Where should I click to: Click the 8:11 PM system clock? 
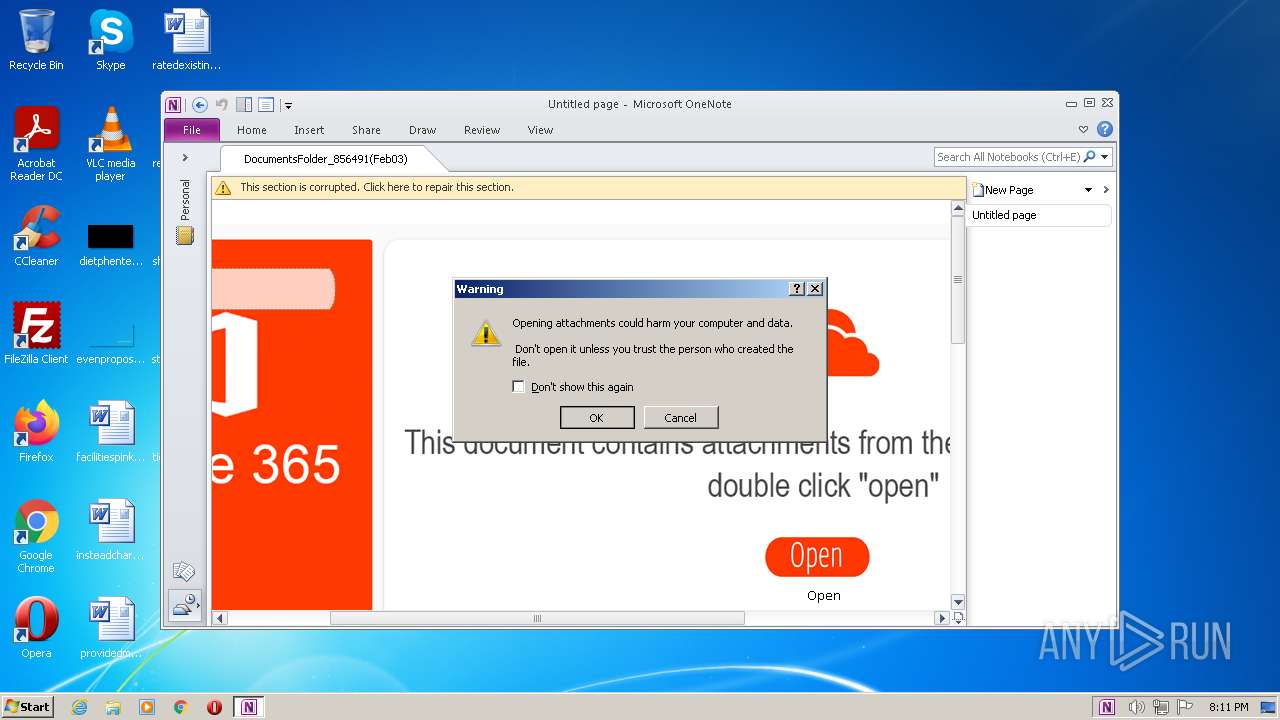(1228, 707)
